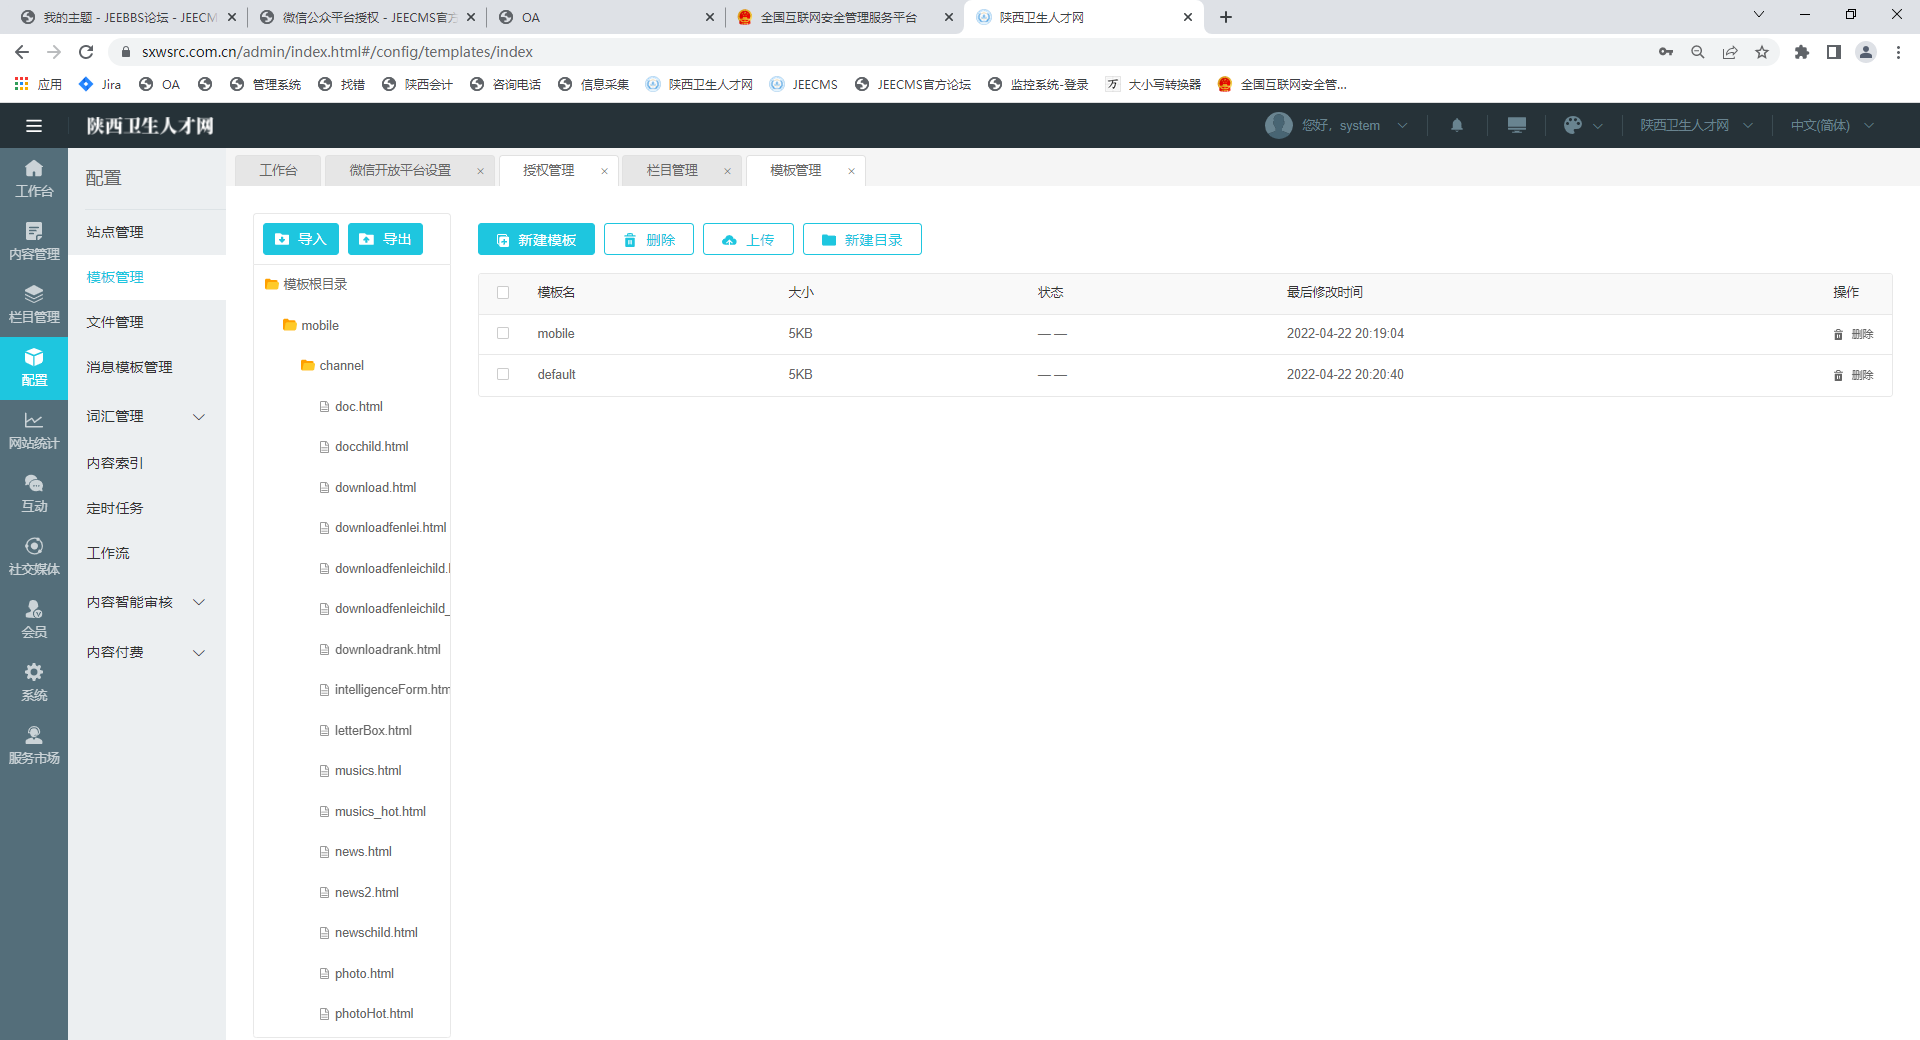Open 社交媒体 sidebar section
Screen dimensions: 1920x1040
34,557
